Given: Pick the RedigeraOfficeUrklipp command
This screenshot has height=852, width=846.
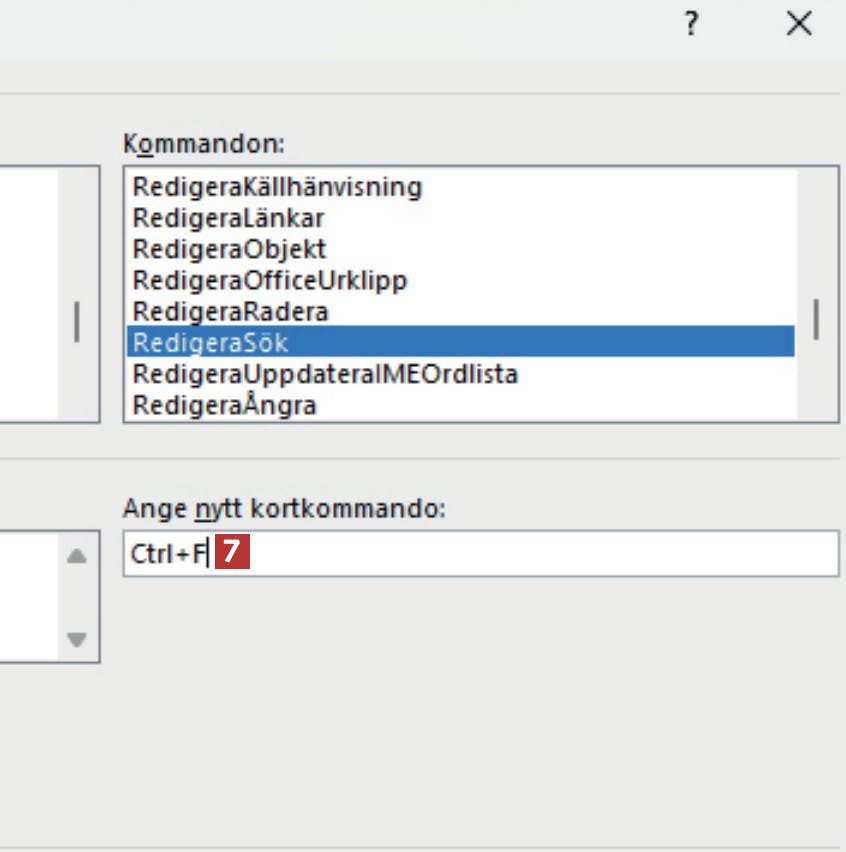Looking at the screenshot, I should [x=270, y=279].
